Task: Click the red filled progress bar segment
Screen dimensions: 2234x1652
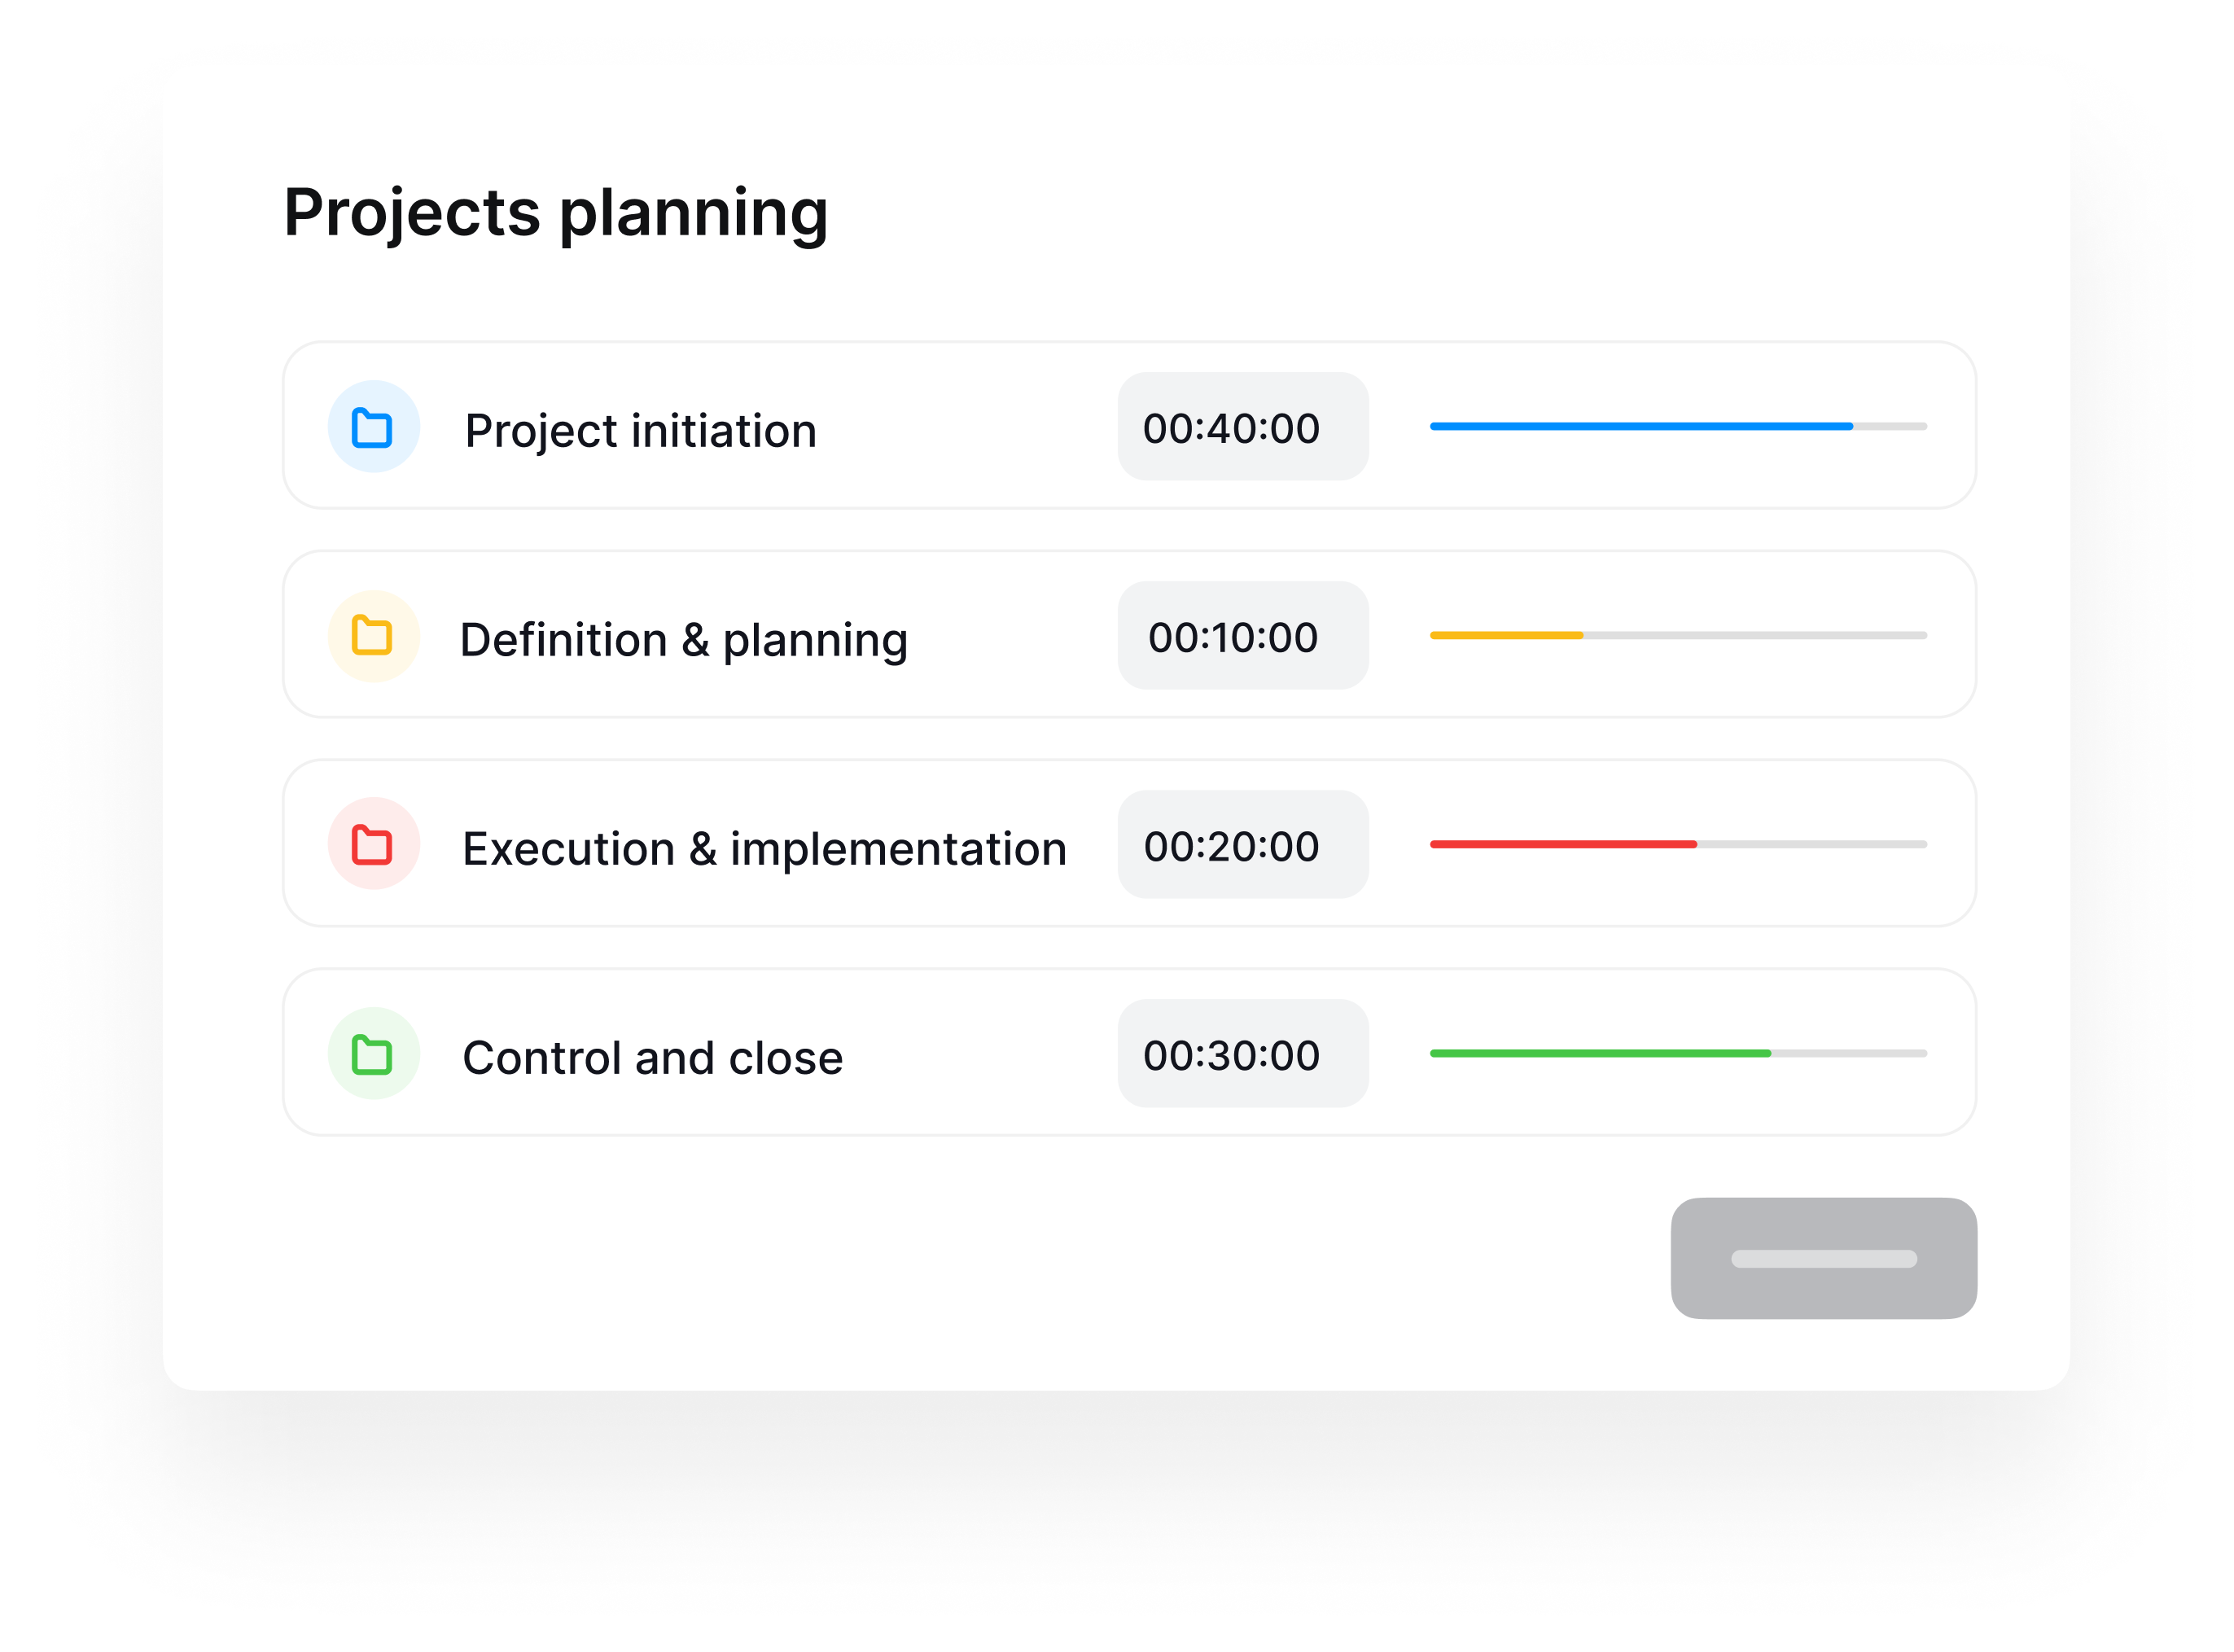Action: (1562, 845)
